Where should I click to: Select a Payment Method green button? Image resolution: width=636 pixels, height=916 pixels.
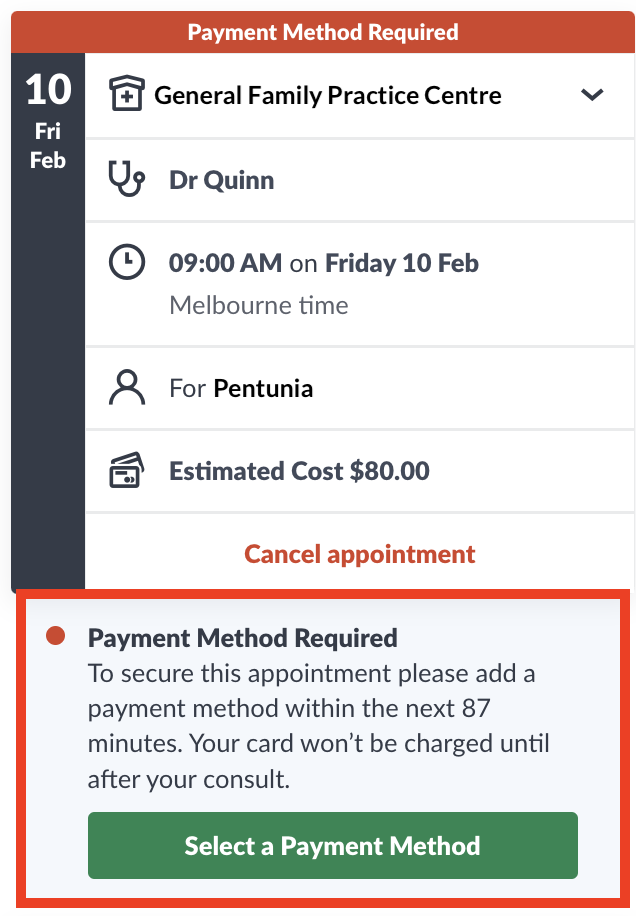(332, 845)
